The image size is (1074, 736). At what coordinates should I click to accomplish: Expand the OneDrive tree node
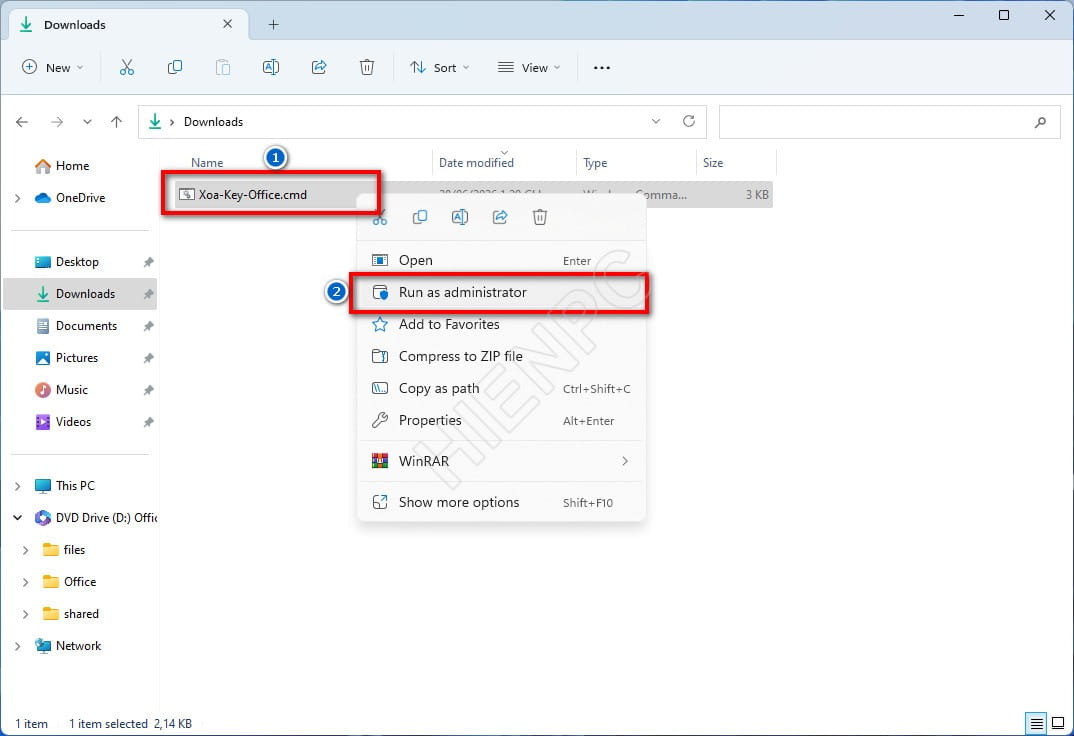(x=17, y=198)
